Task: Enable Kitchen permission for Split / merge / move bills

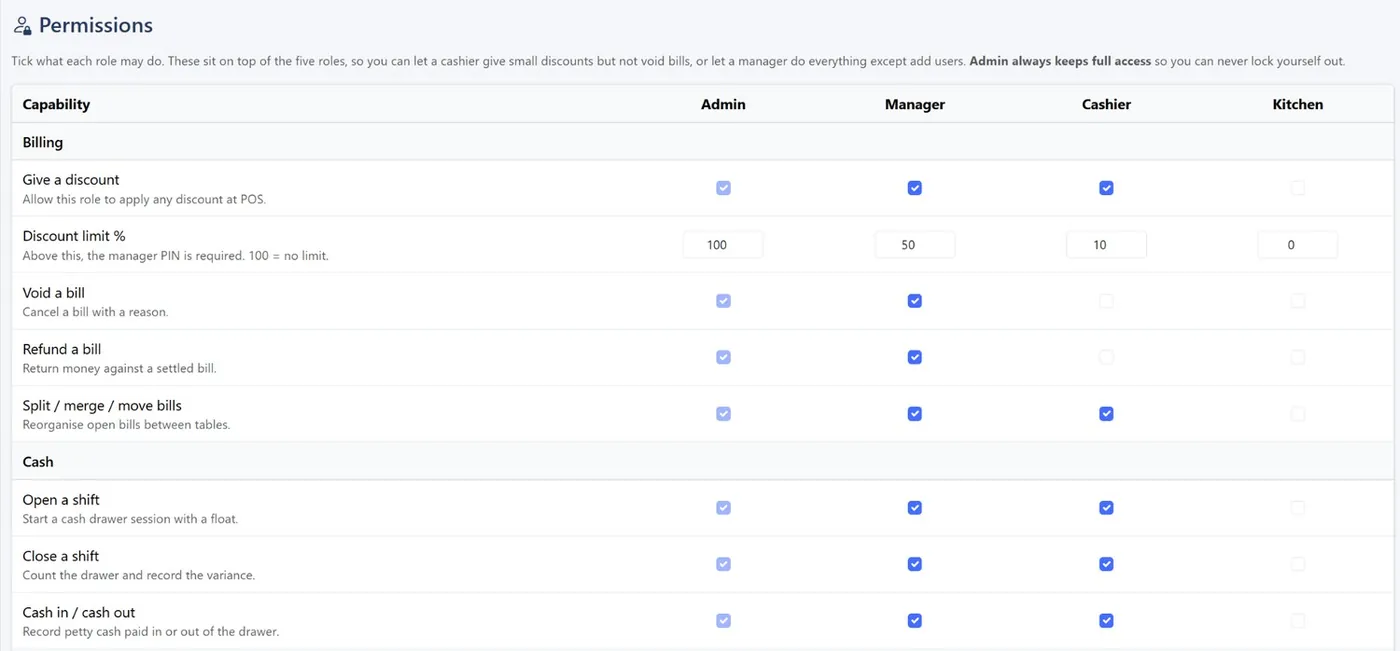Action: (x=1297, y=414)
